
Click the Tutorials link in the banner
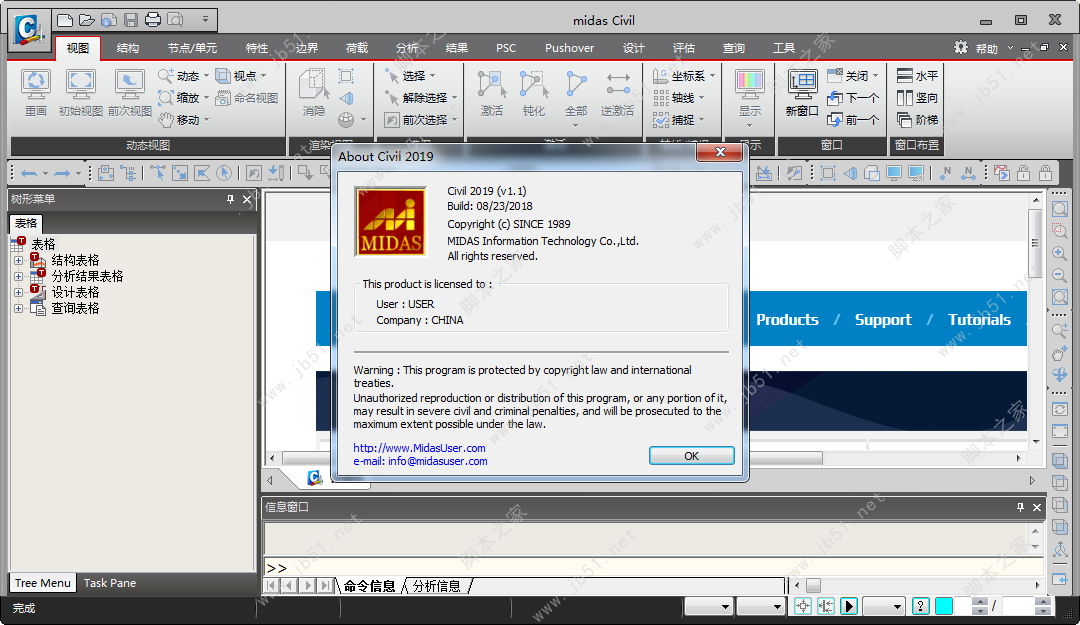pos(979,320)
